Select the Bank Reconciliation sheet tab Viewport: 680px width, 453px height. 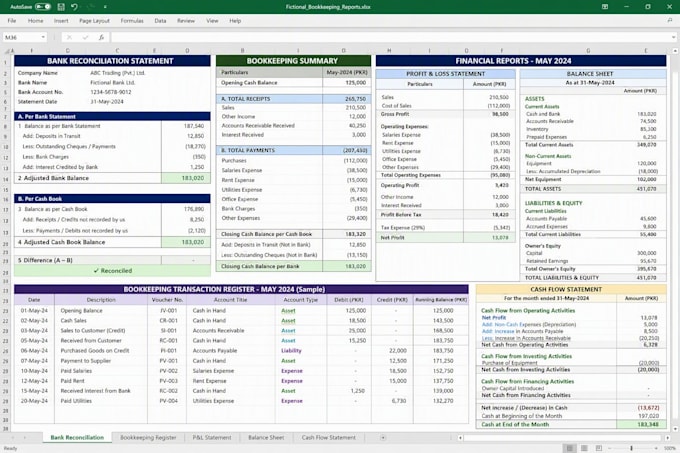tap(77, 437)
